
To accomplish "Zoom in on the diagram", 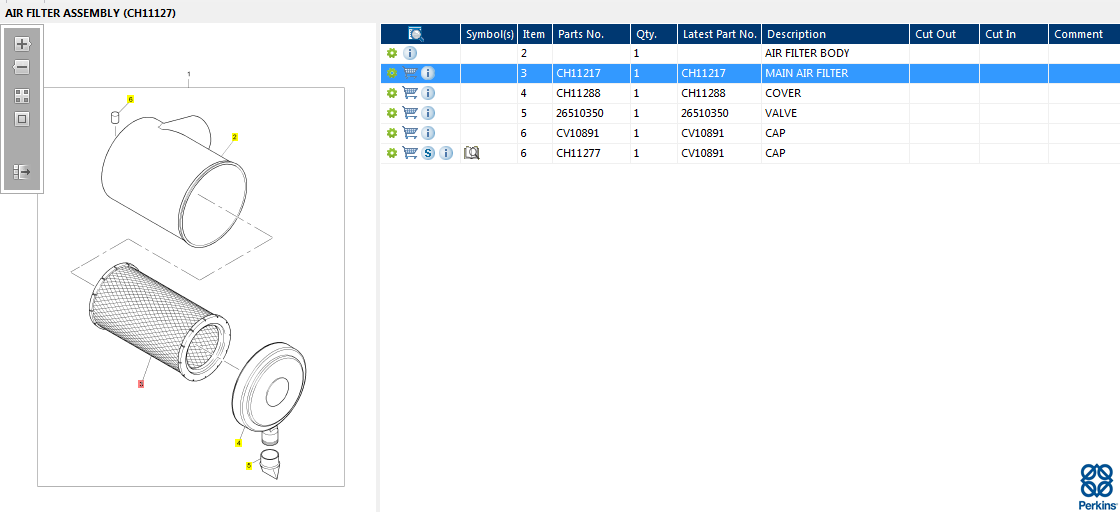I will coord(22,45).
